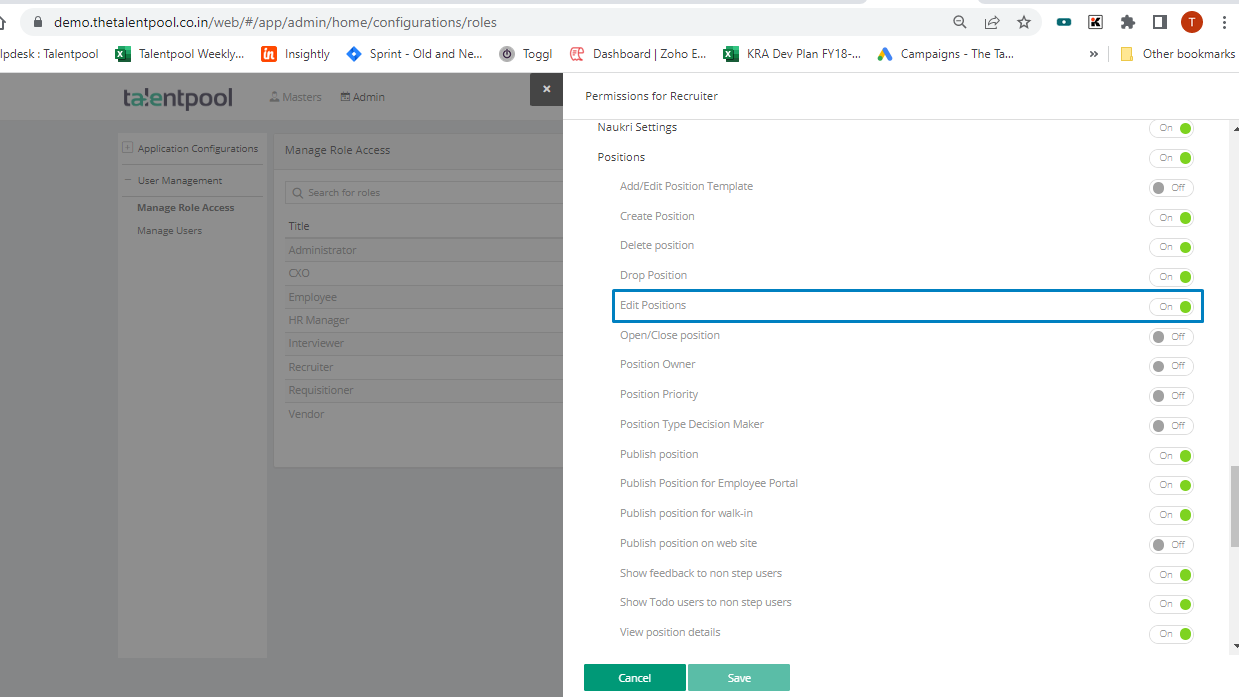The image size is (1239, 697).
Task: Toggle Publish position for walk-in
Action: [1171, 514]
